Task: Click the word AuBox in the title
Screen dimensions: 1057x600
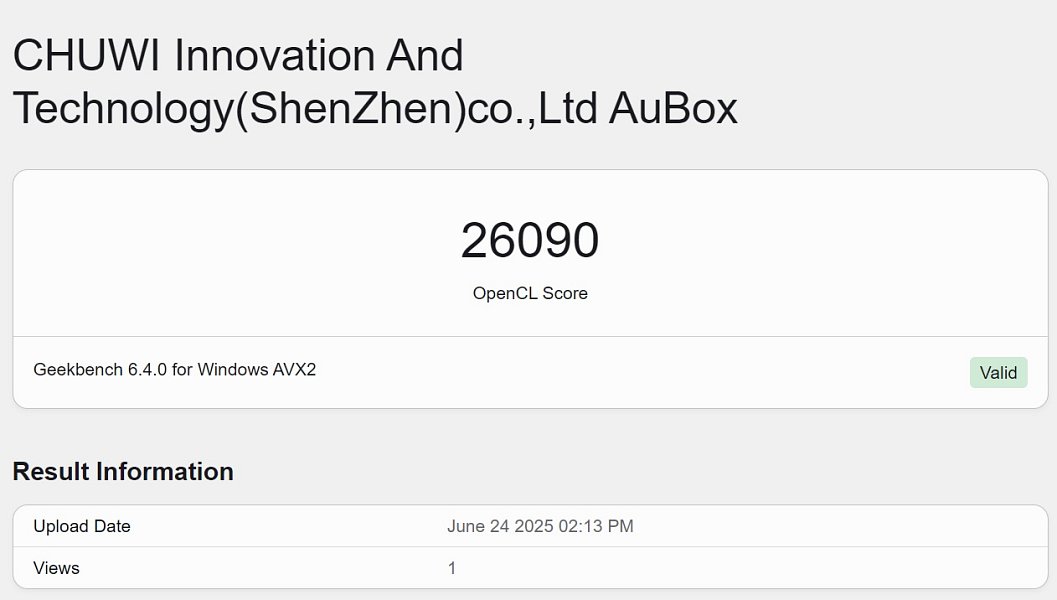Action: click(673, 109)
